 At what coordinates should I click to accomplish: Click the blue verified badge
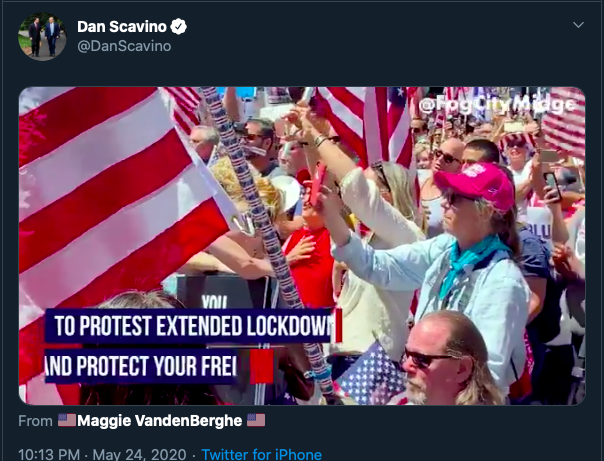click(179, 27)
